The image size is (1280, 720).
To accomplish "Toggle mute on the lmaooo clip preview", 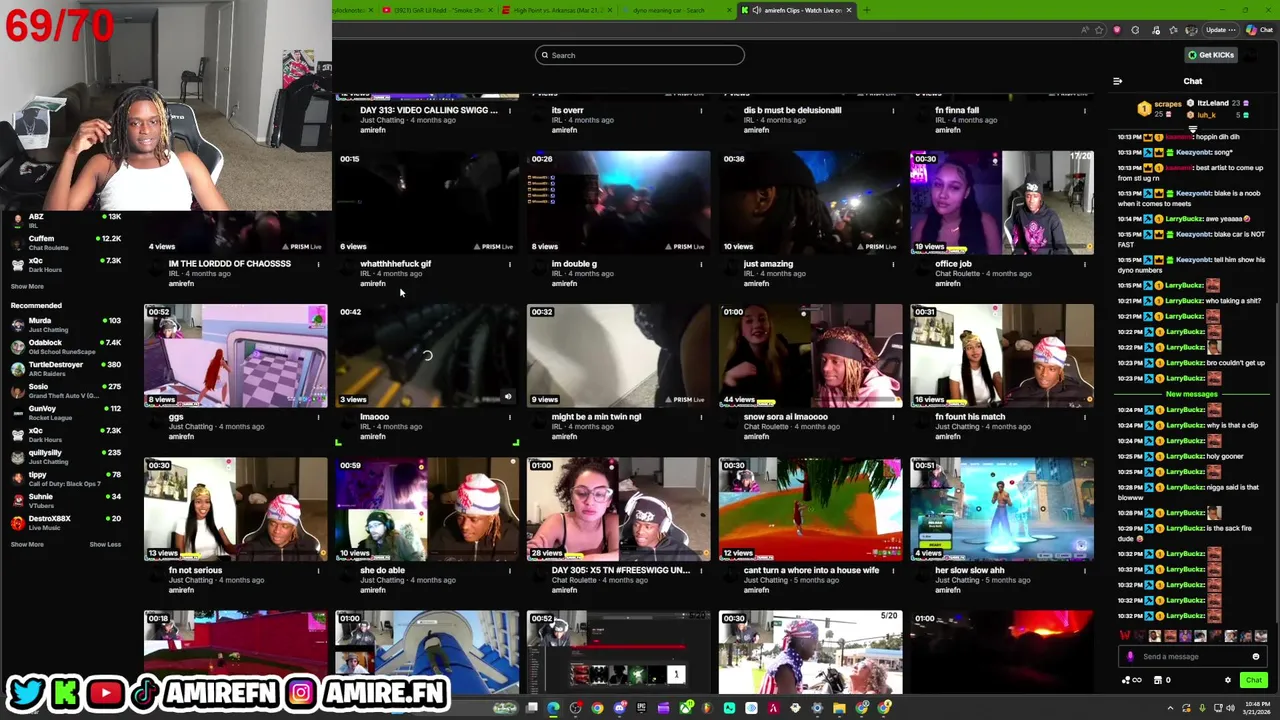I will pos(507,398).
